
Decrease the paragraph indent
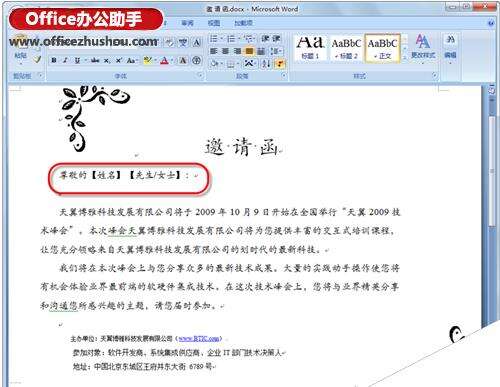click(265, 39)
